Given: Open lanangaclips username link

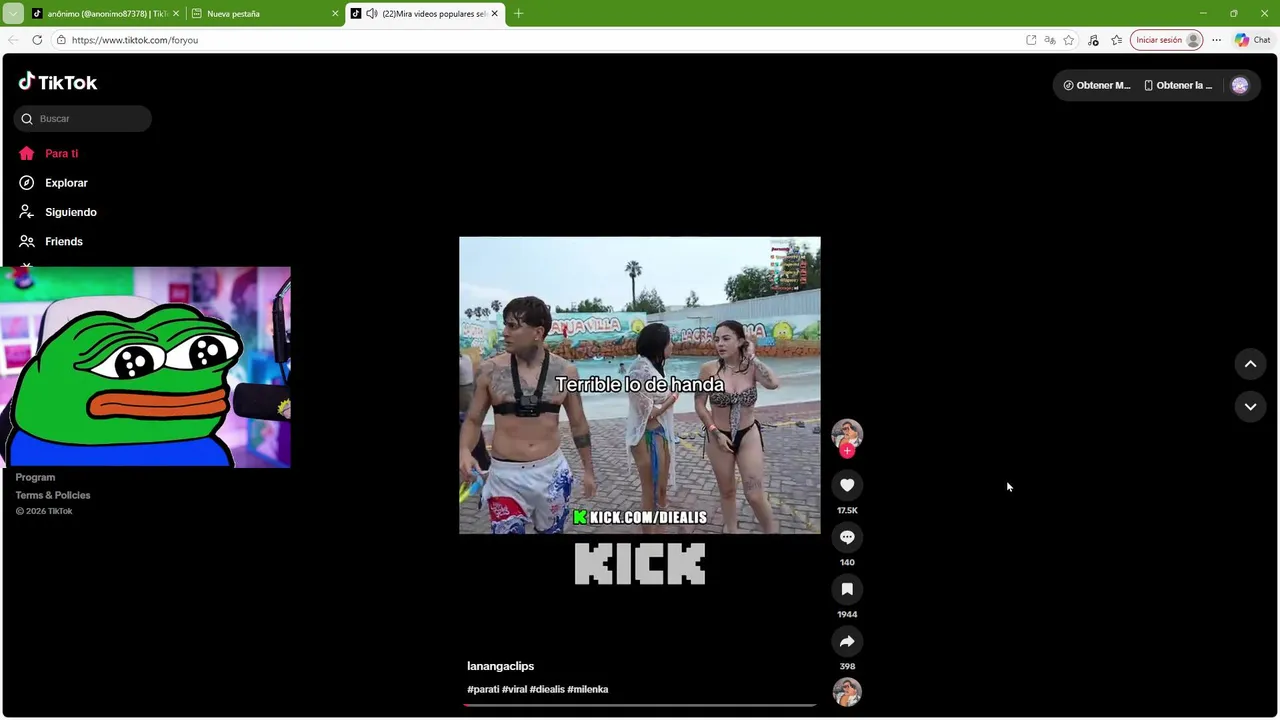Looking at the screenshot, I should [x=500, y=666].
